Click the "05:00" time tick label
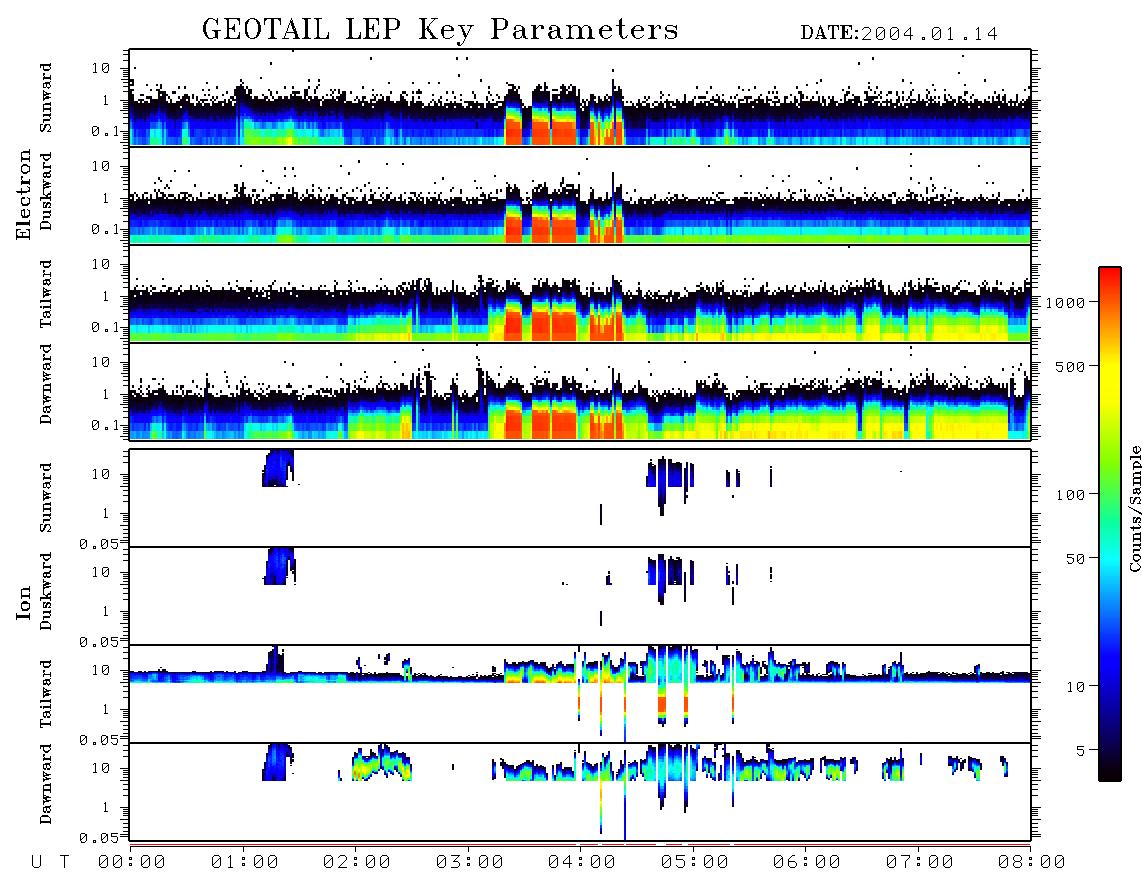 [x=695, y=862]
